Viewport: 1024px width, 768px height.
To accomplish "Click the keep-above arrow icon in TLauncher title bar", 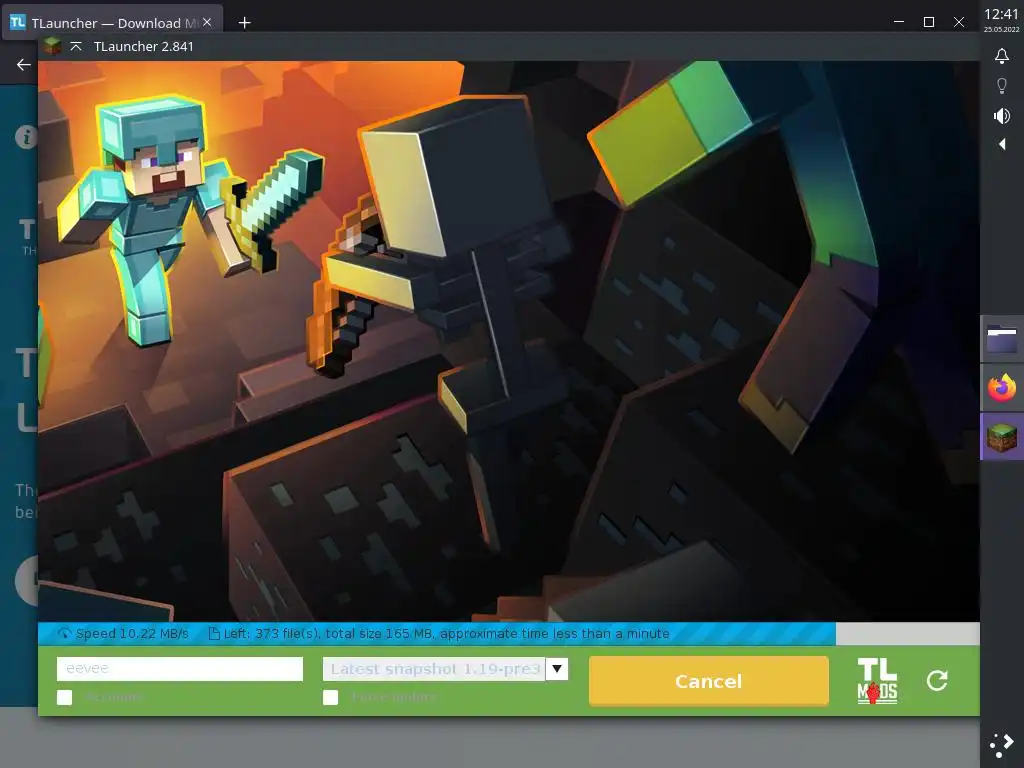I will (x=76, y=46).
